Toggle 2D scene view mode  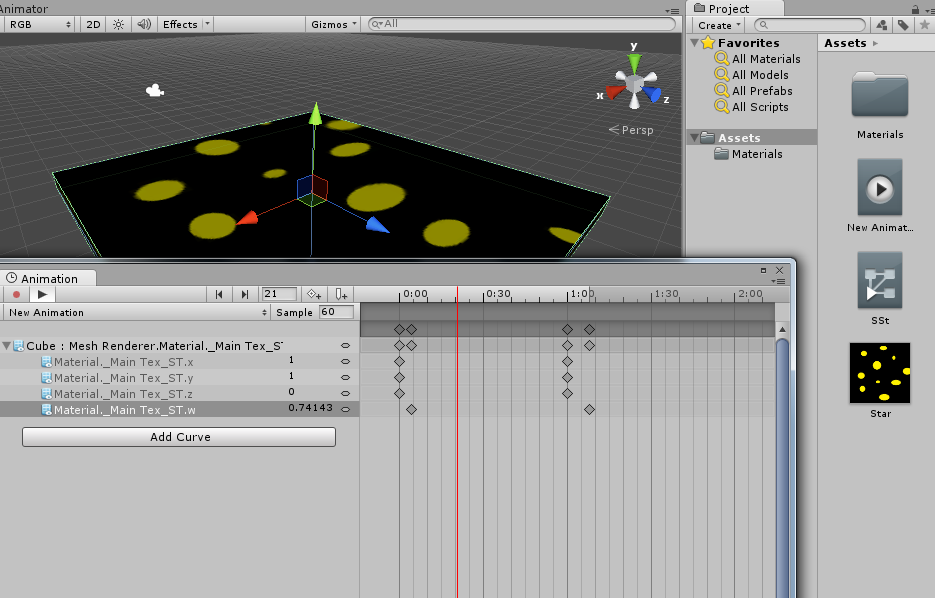coord(93,24)
